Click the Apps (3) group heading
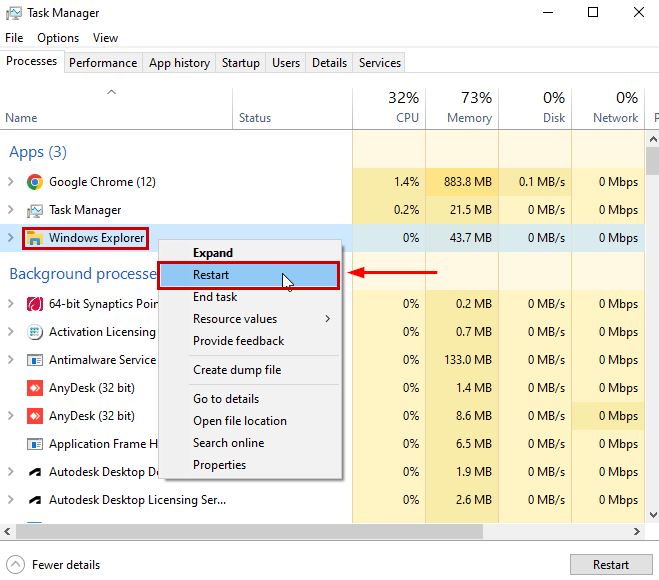Viewport: 659px width, 580px height. click(x=38, y=152)
